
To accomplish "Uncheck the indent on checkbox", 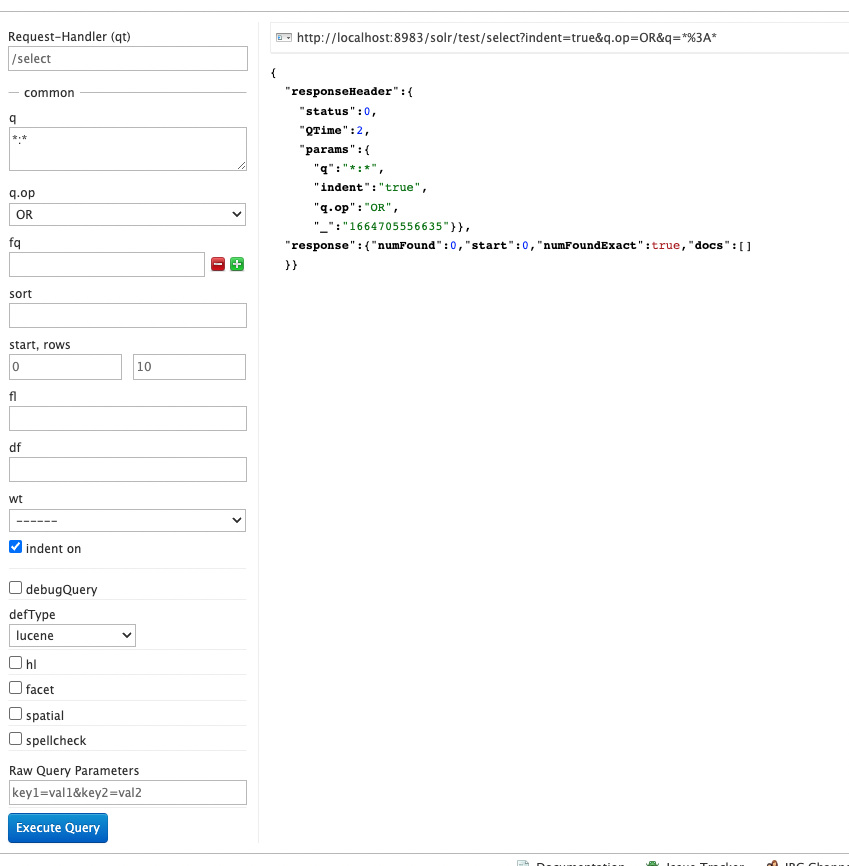I will [x=16, y=547].
